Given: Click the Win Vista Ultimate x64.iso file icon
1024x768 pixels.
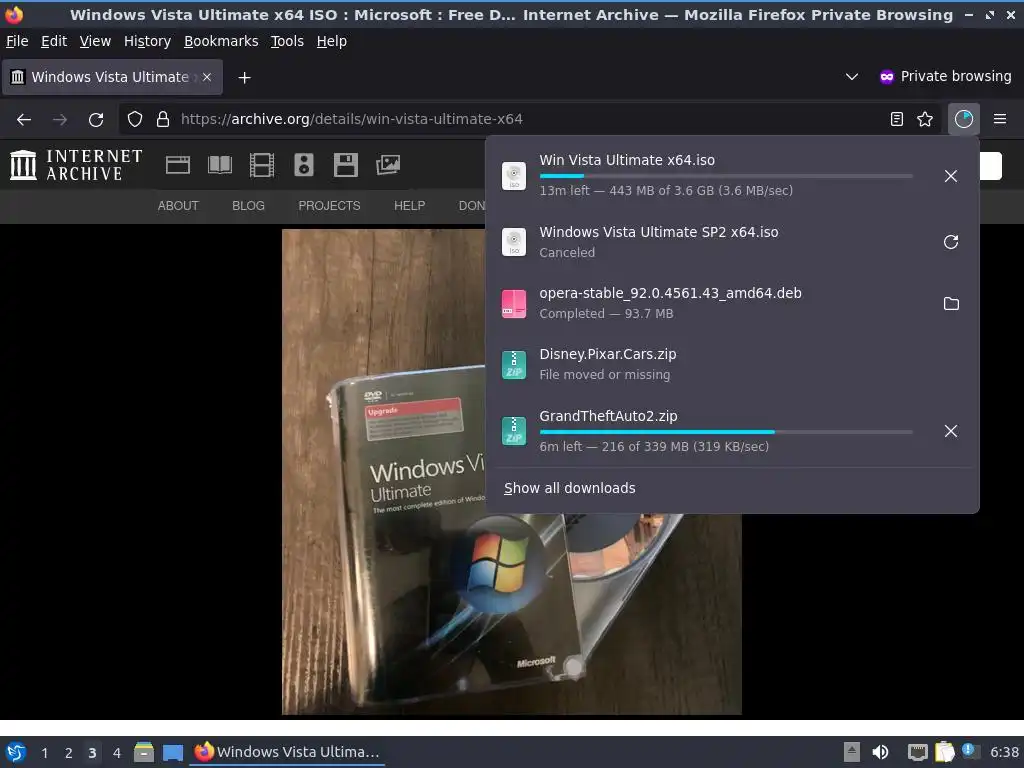Looking at the screenshot, I should (x=514, y=176).
